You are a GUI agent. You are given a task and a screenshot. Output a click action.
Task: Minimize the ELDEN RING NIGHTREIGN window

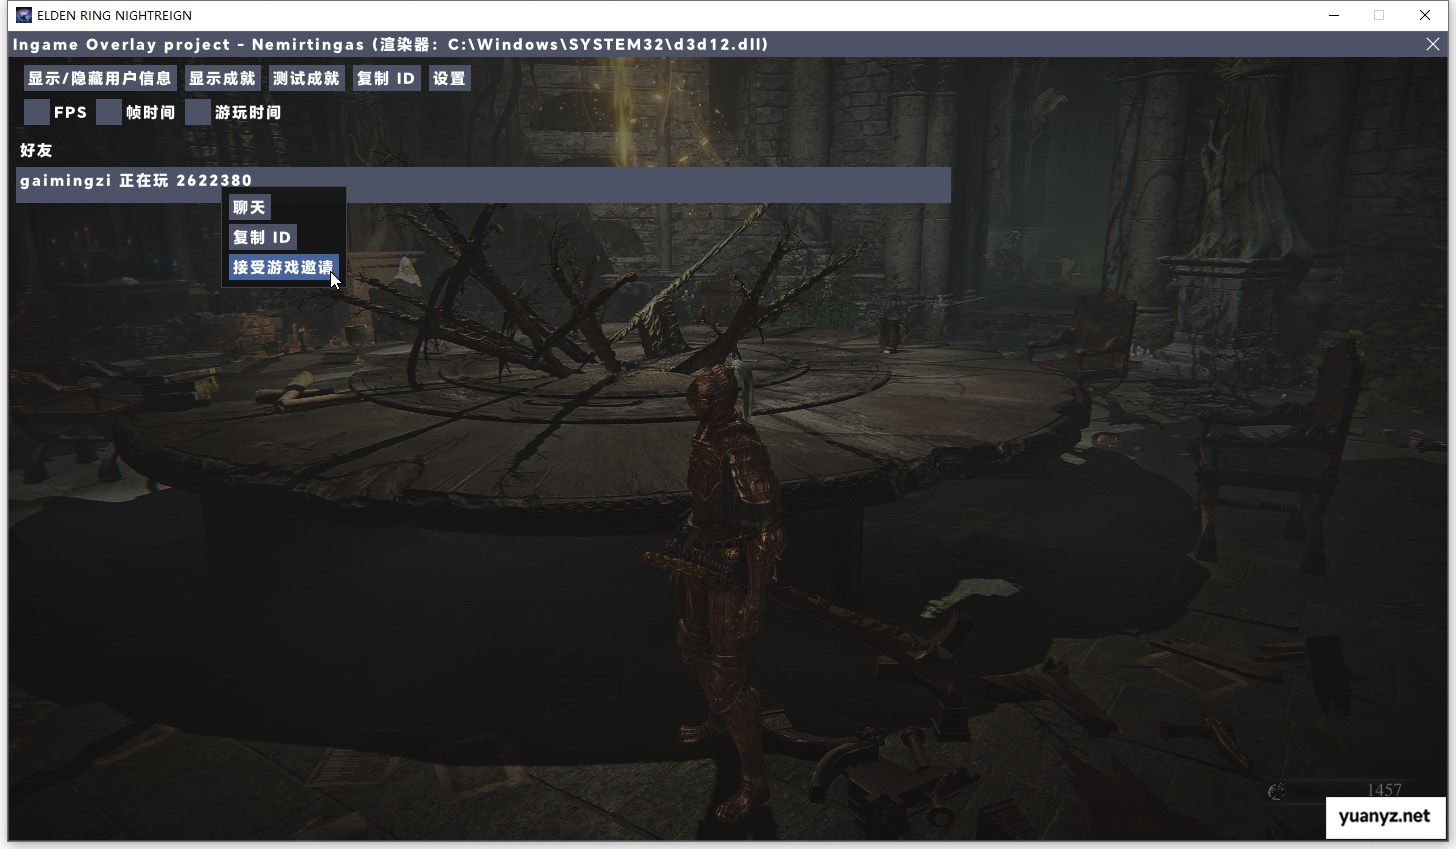tap(1333, 15)
